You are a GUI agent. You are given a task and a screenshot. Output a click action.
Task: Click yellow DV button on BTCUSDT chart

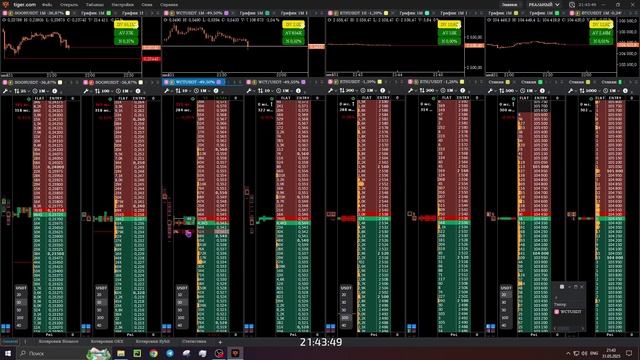click(601, 25)
